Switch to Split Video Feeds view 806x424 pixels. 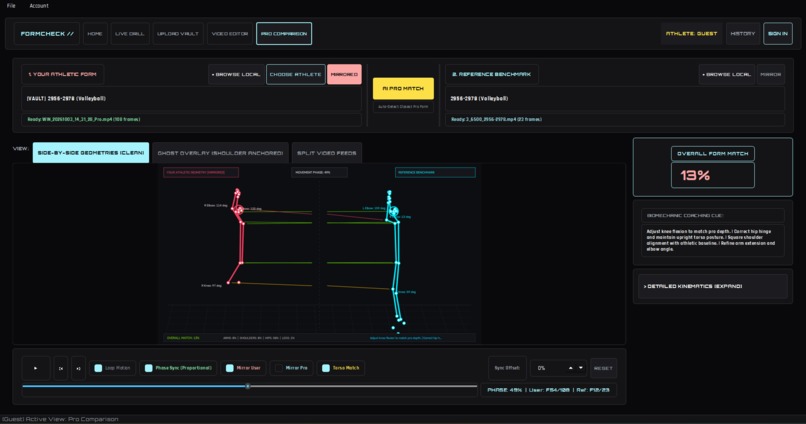[326, 153]
